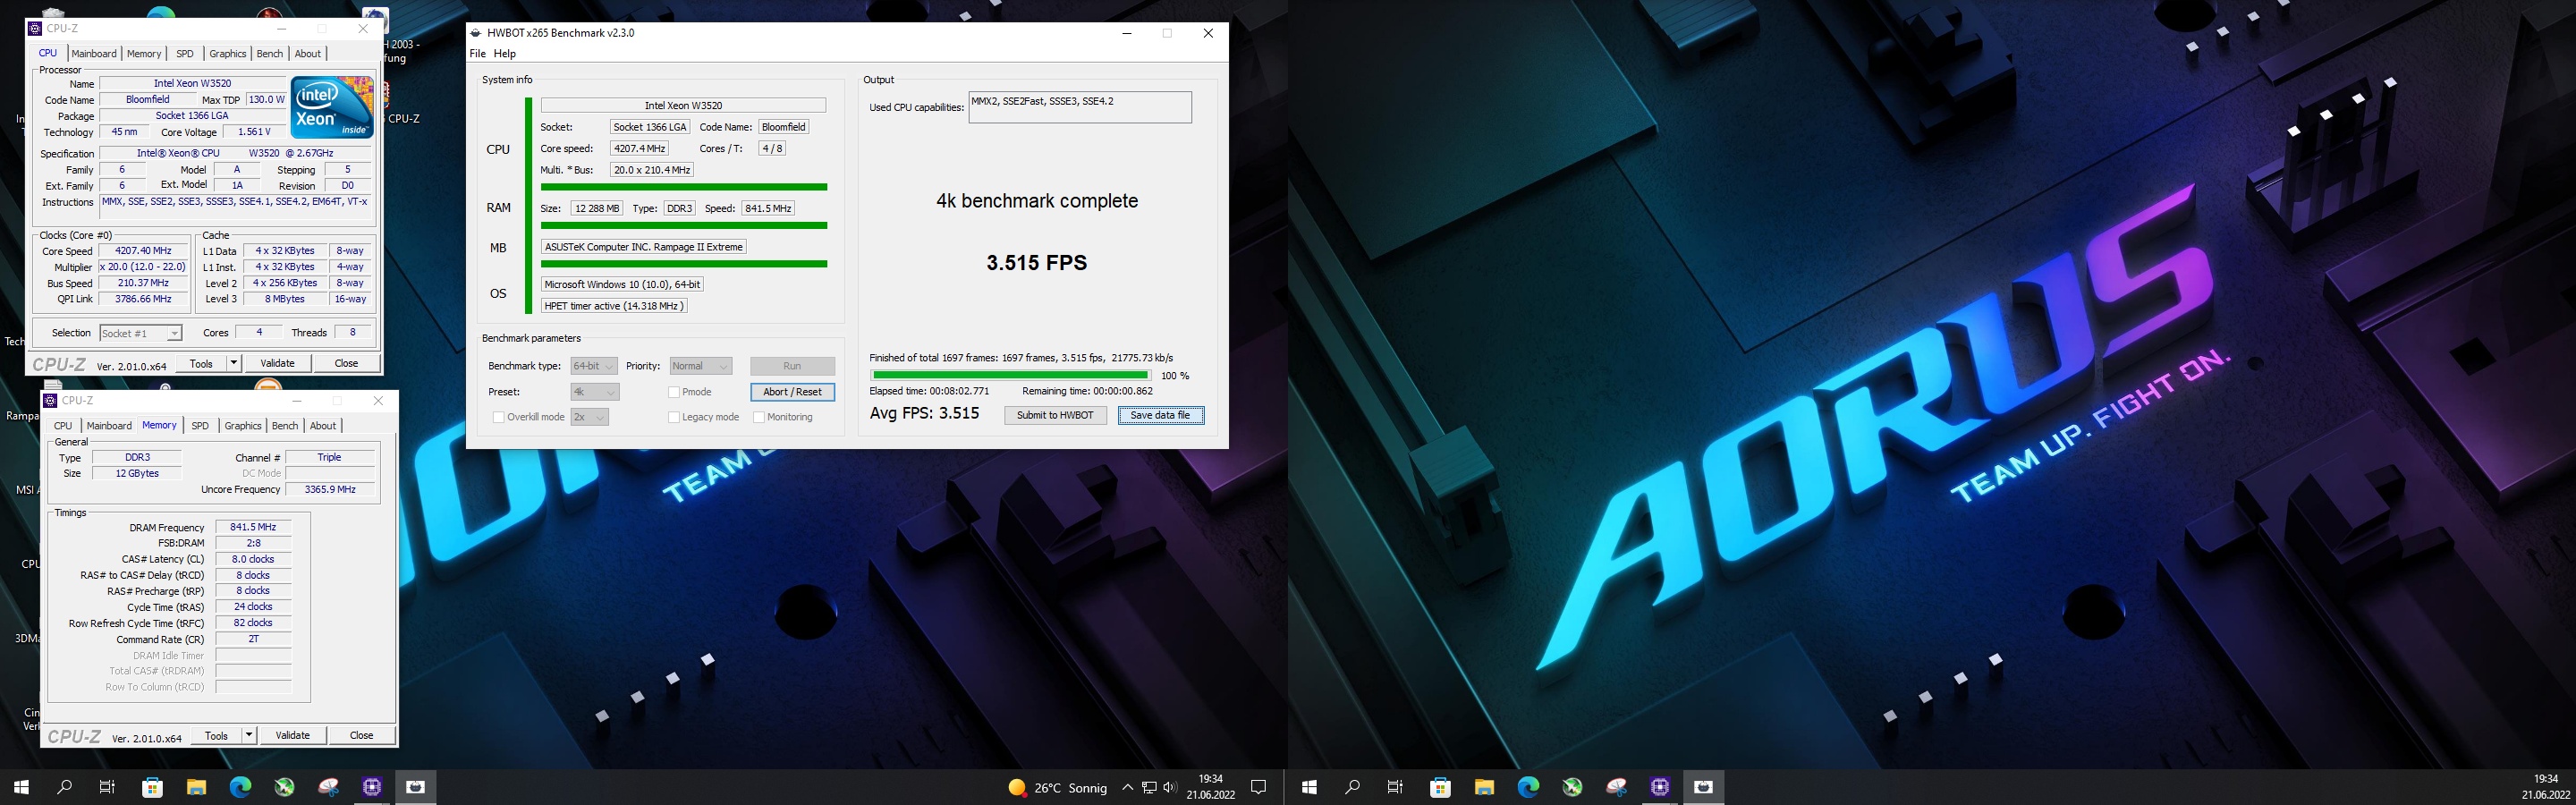Open Search on right monitor taskbar
Viewport: 2576px width, 805px height.
coord(1353,787)
